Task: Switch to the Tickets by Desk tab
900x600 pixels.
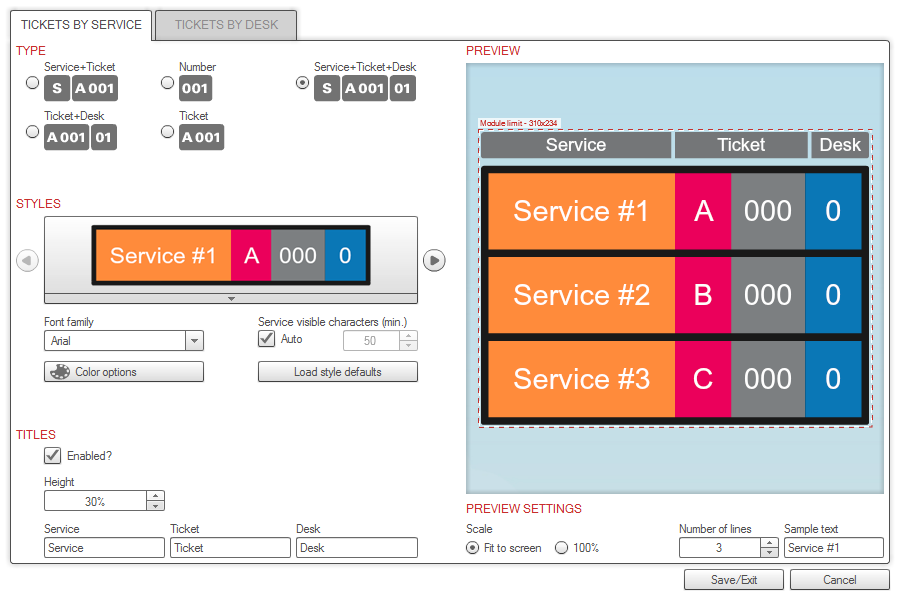Action: coord(226,25)
